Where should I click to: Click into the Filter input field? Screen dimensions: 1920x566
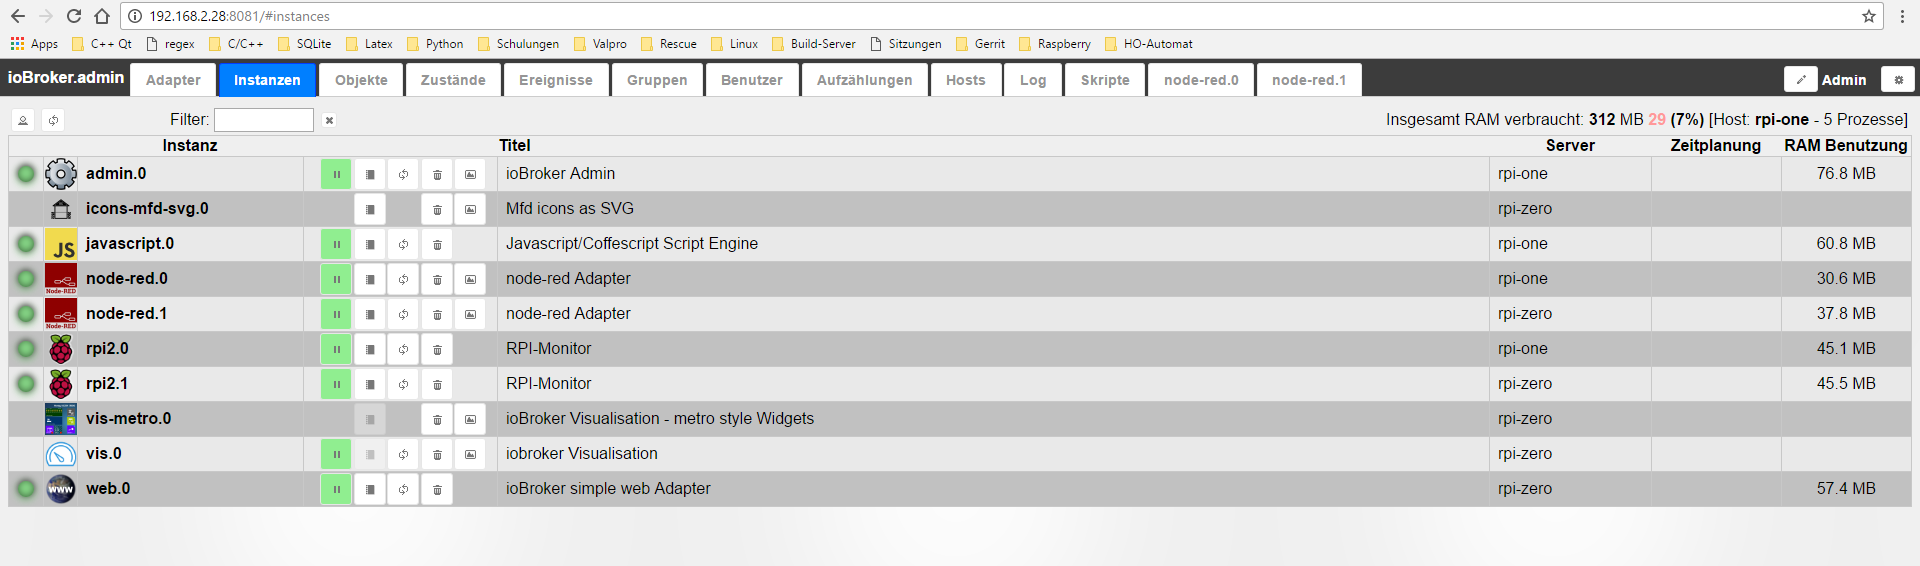(x=264, y=120)
